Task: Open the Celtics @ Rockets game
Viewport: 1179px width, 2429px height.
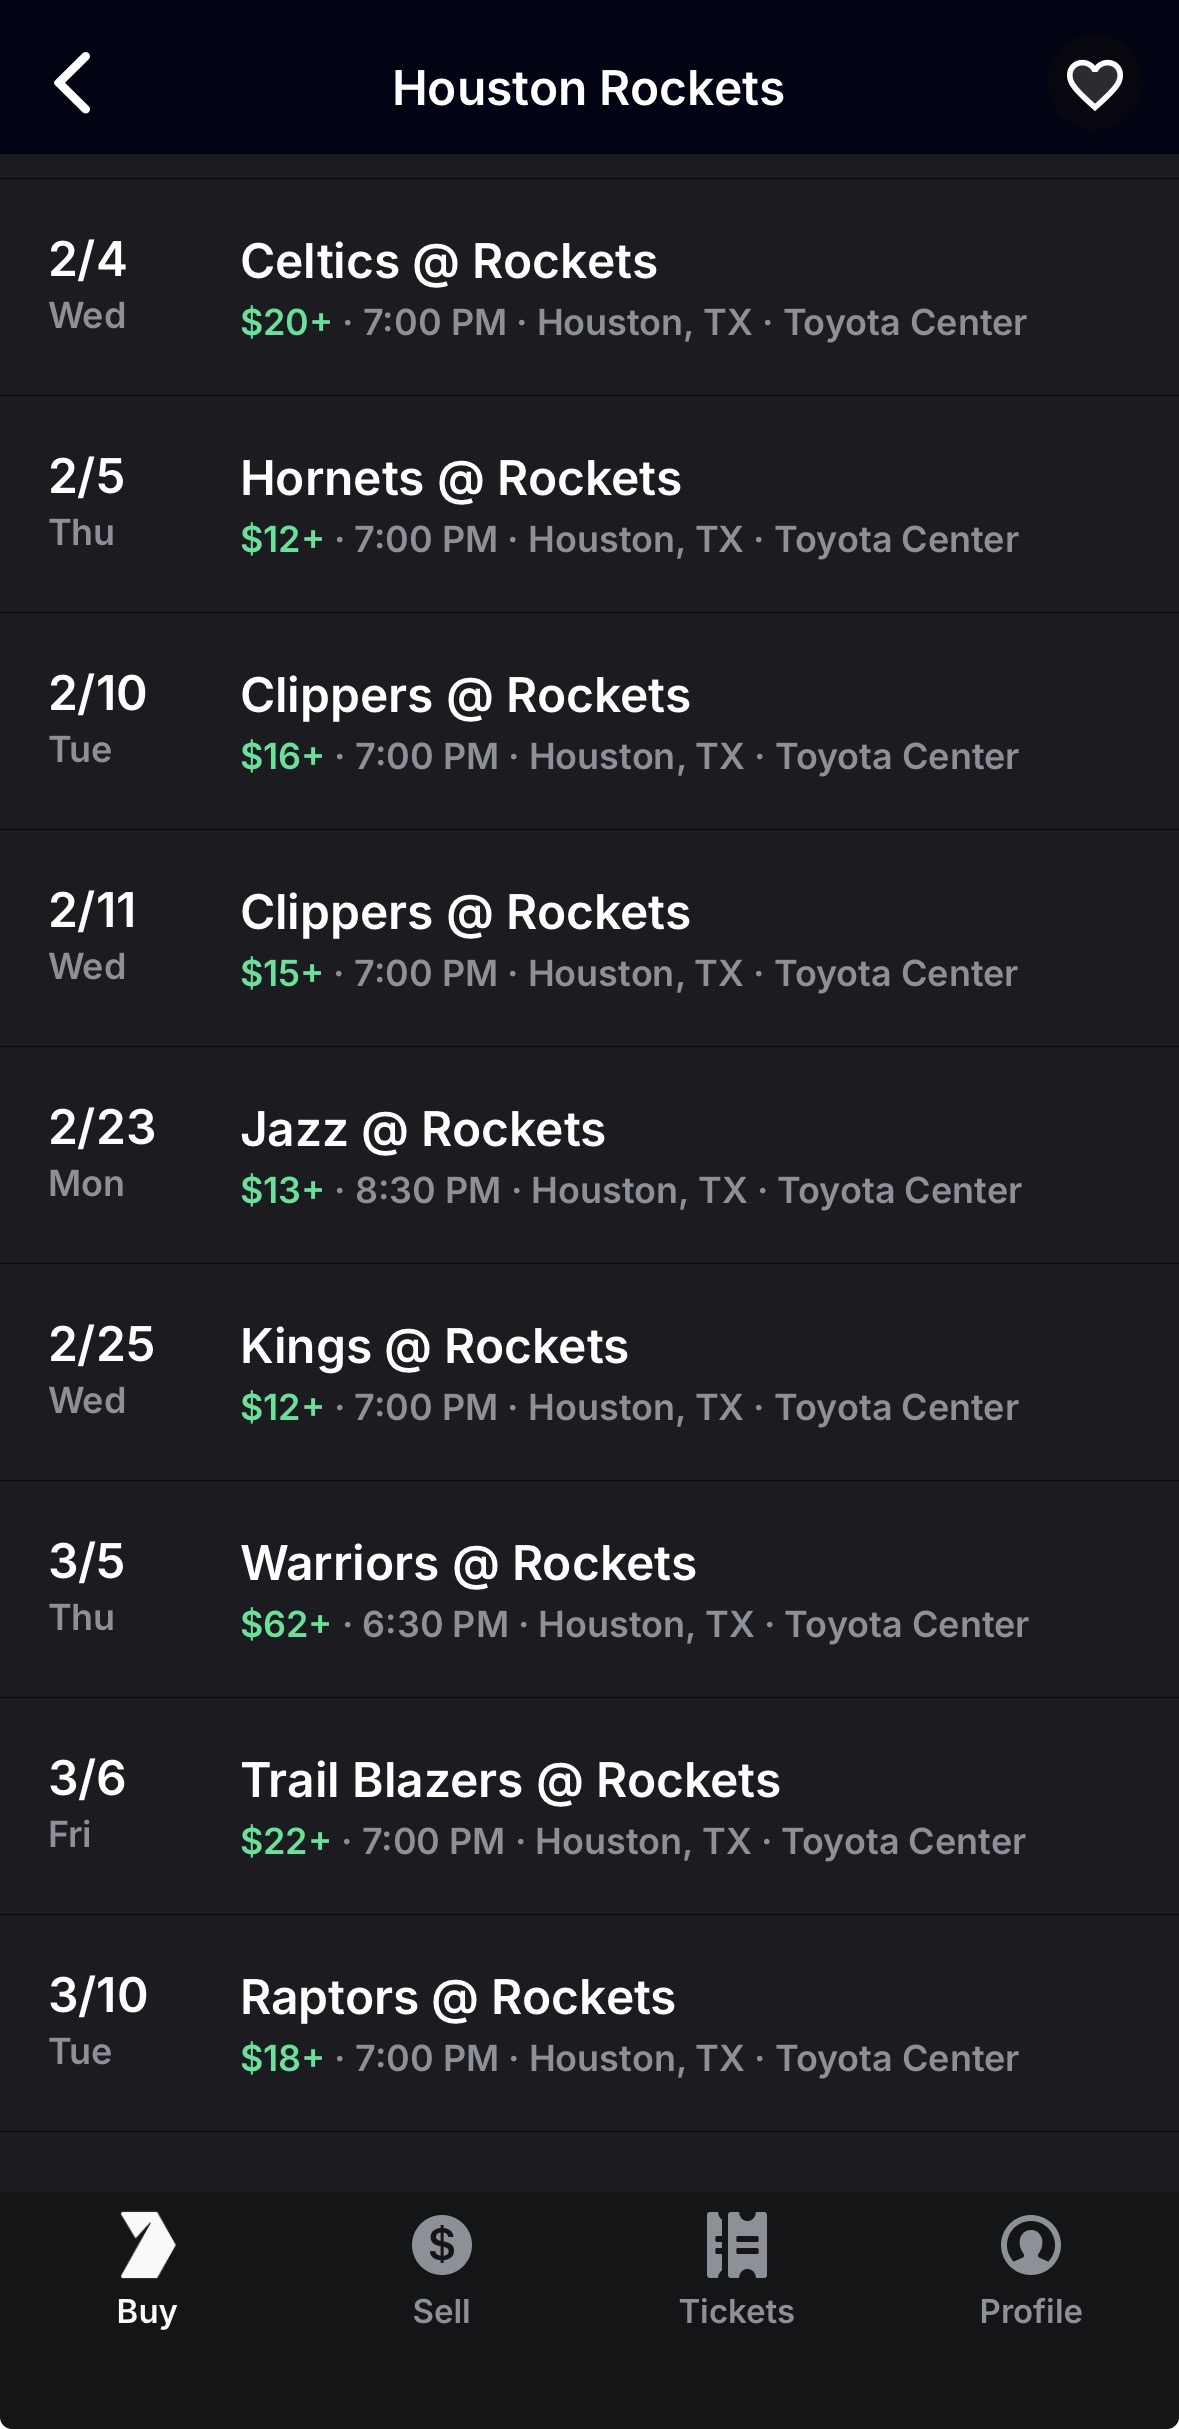Action: (449, 262)
